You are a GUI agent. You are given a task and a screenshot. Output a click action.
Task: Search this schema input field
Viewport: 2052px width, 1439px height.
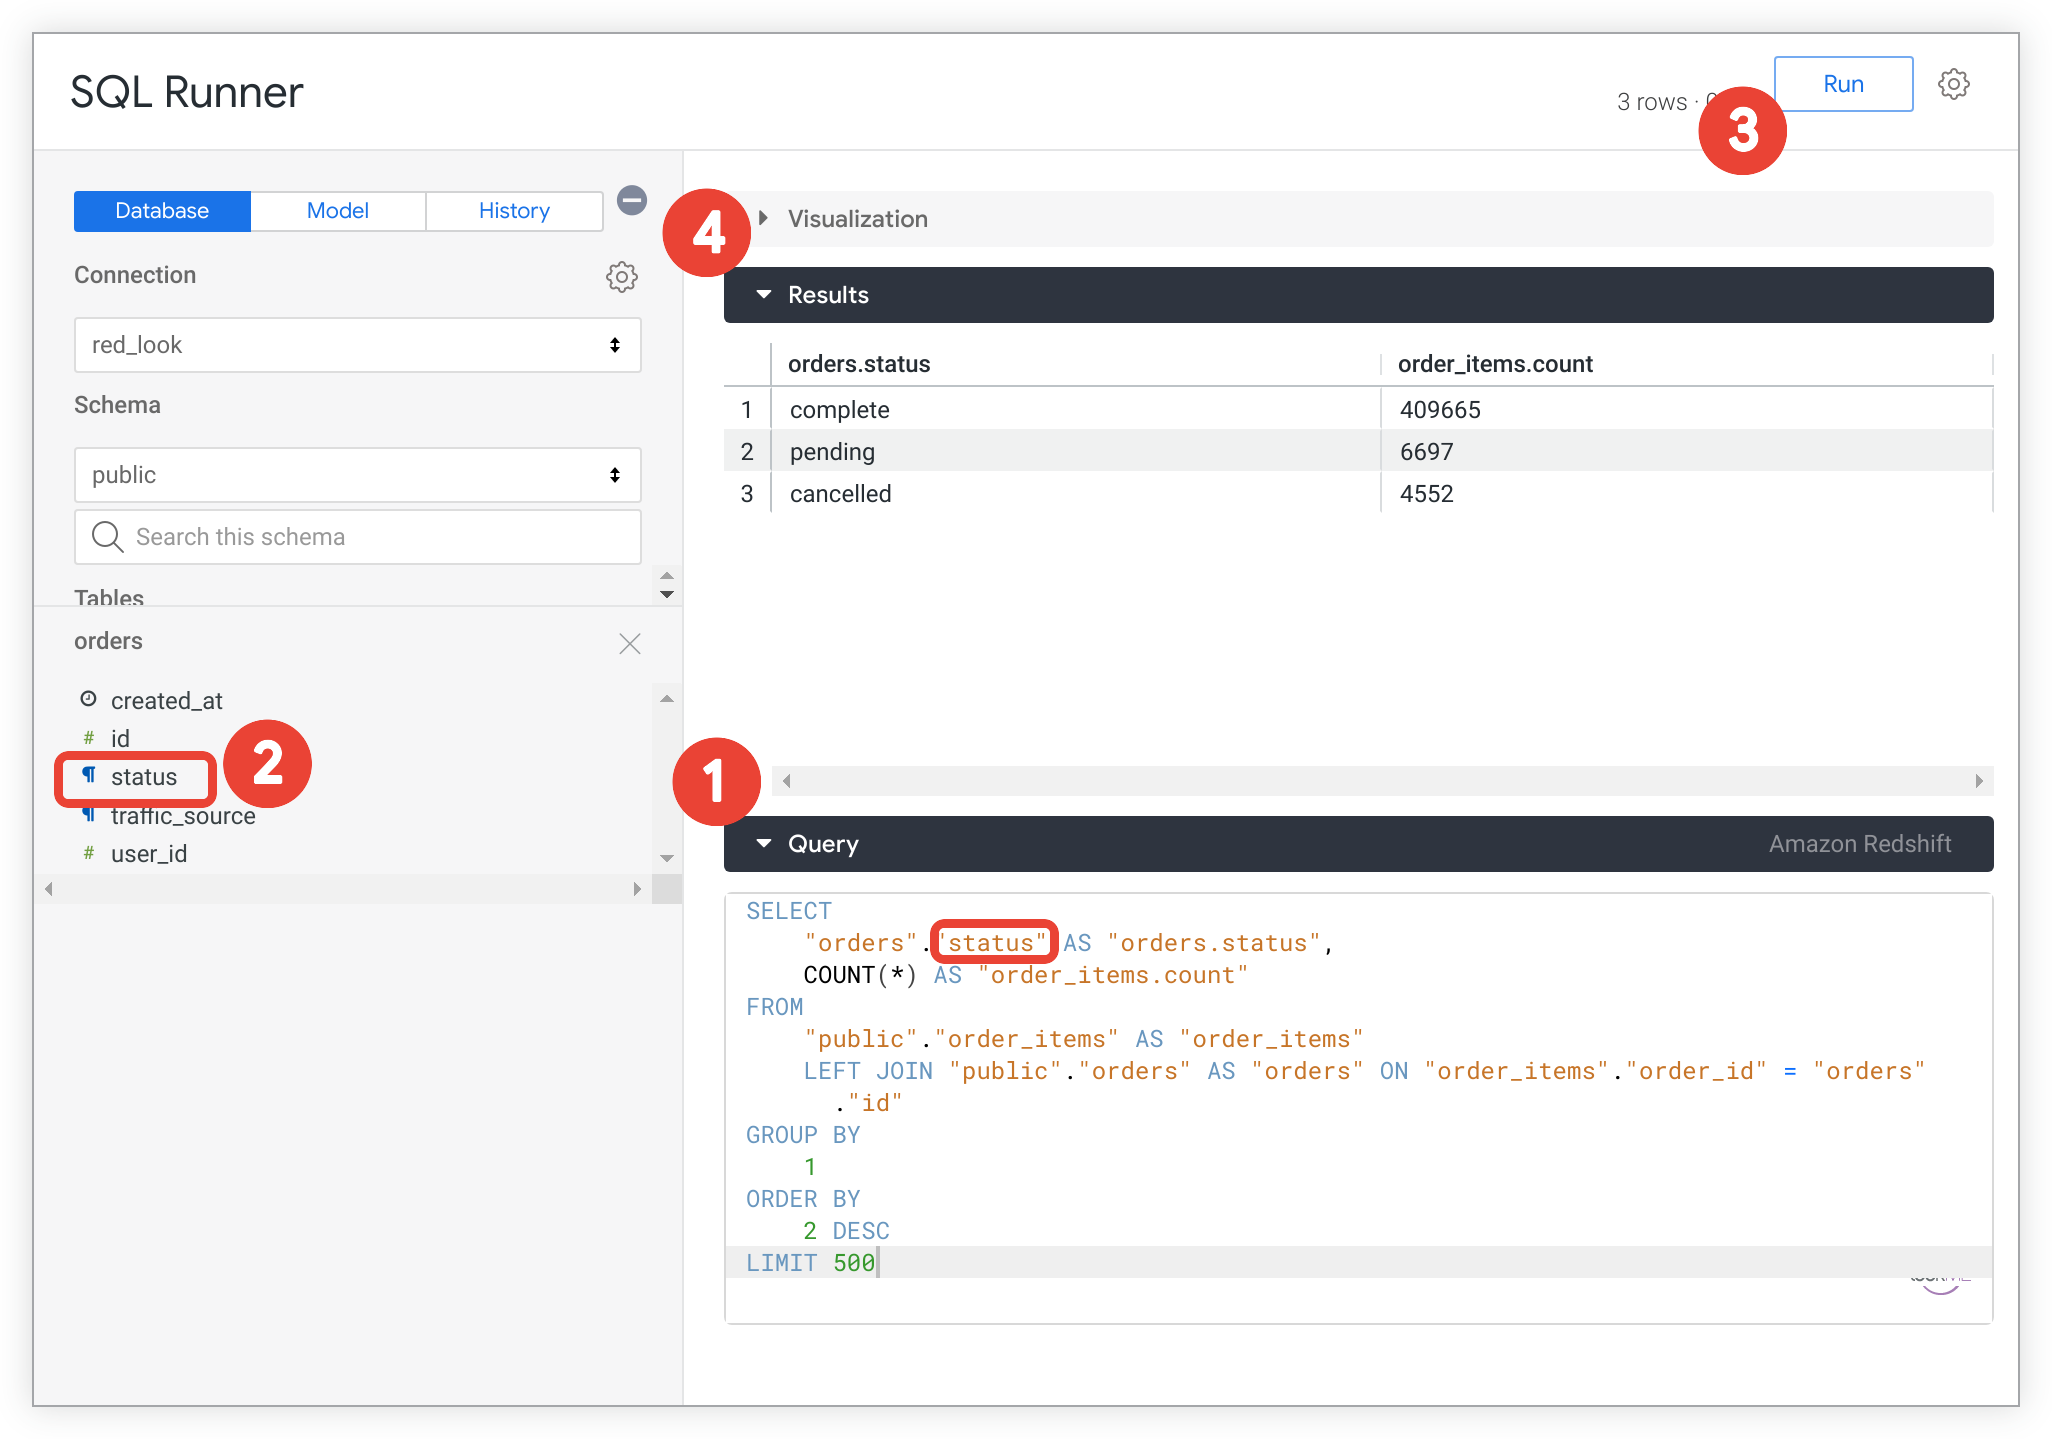357,538
